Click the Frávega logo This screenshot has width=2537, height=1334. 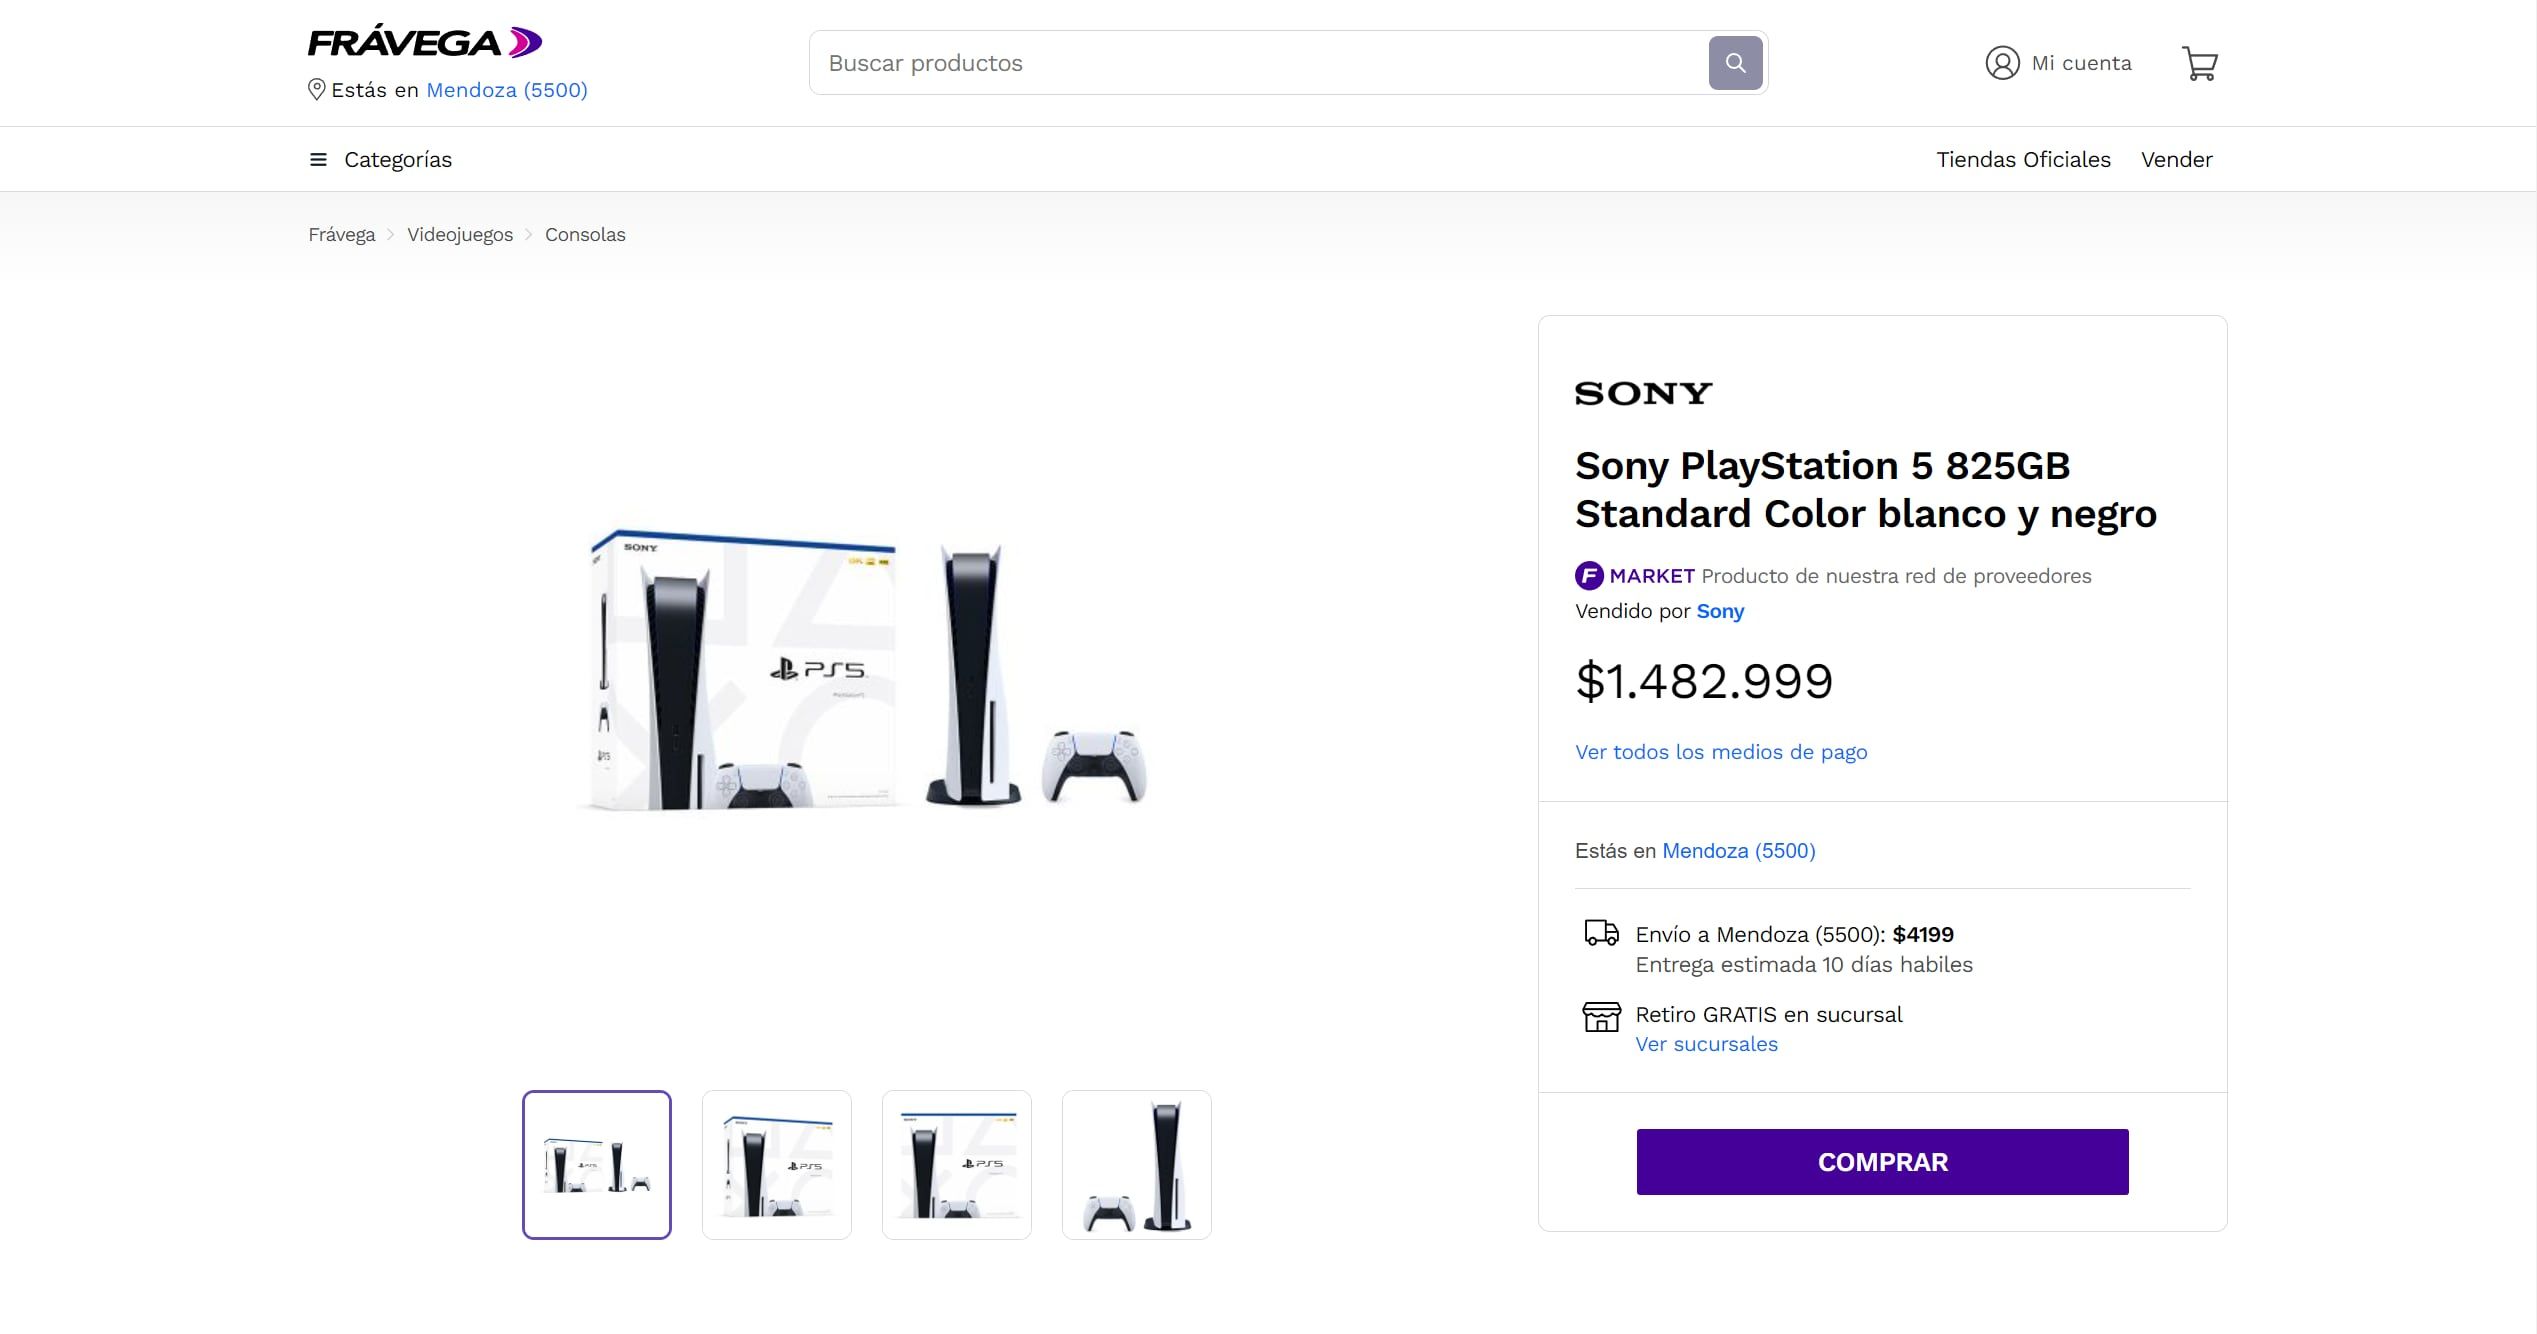click(423, 41)
